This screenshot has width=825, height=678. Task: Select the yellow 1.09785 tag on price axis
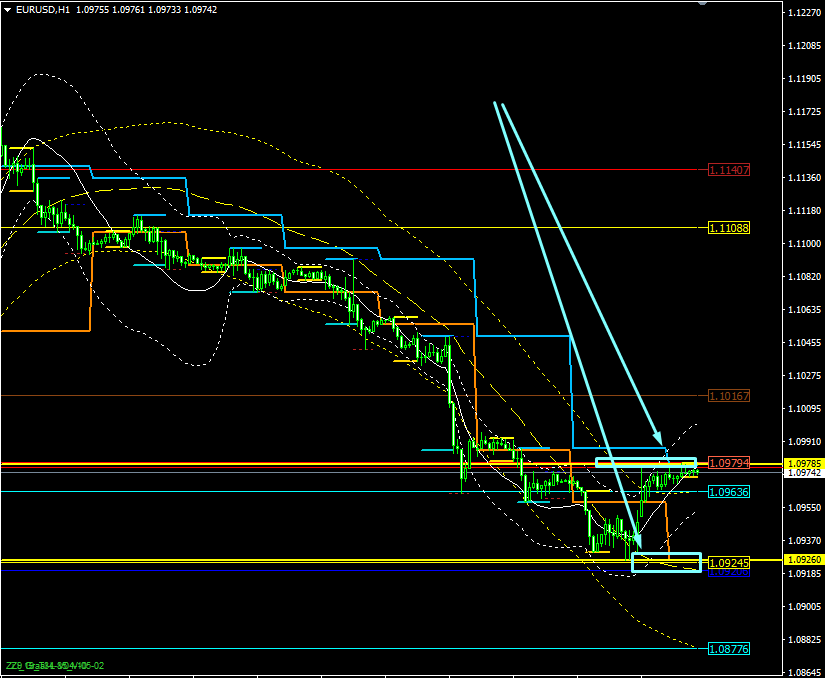tap(804, 463)
